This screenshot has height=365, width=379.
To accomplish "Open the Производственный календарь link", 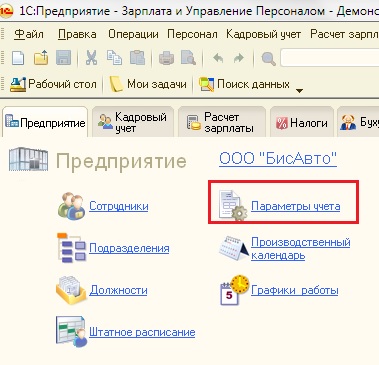I will pyautogui.click(x=301, y=248).
